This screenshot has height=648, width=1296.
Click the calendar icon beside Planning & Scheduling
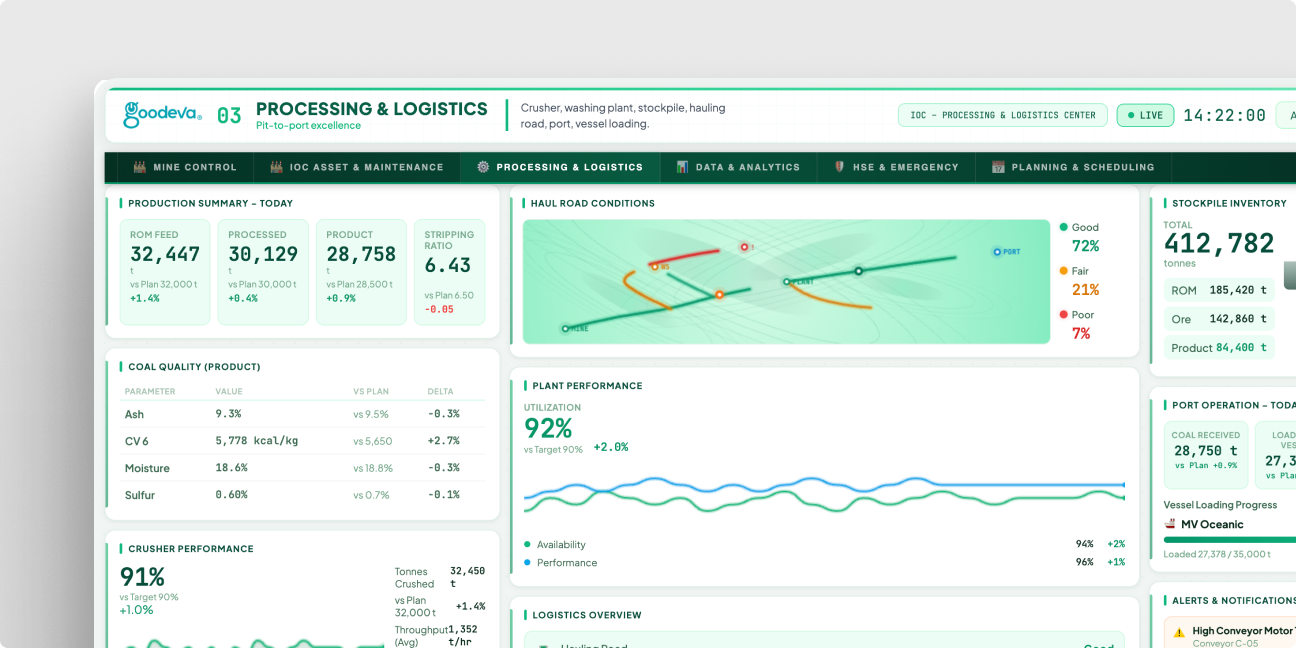[x=998, y=167]
